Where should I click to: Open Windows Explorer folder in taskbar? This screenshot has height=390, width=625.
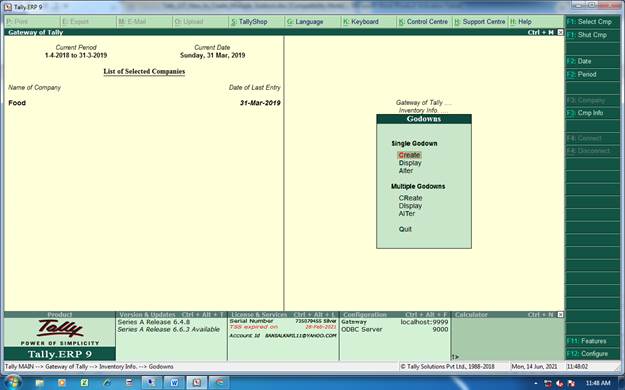coord(39,383)
